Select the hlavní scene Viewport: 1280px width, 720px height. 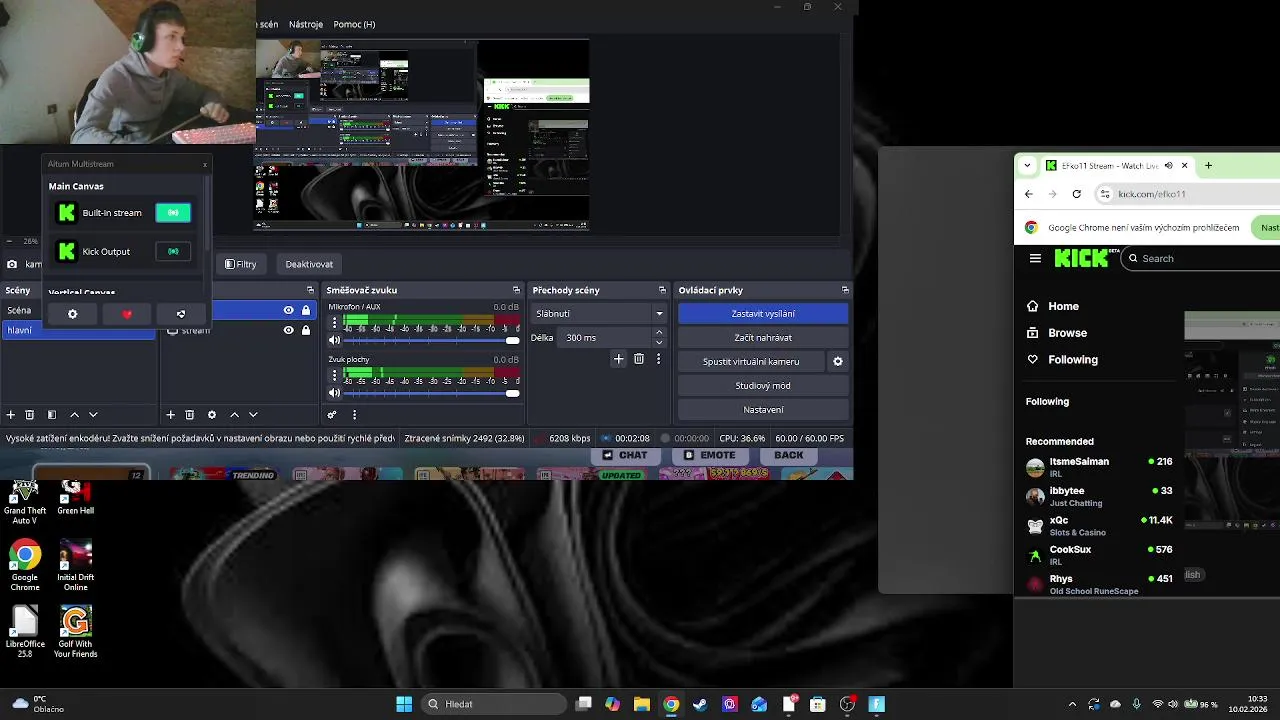[78, 330]
